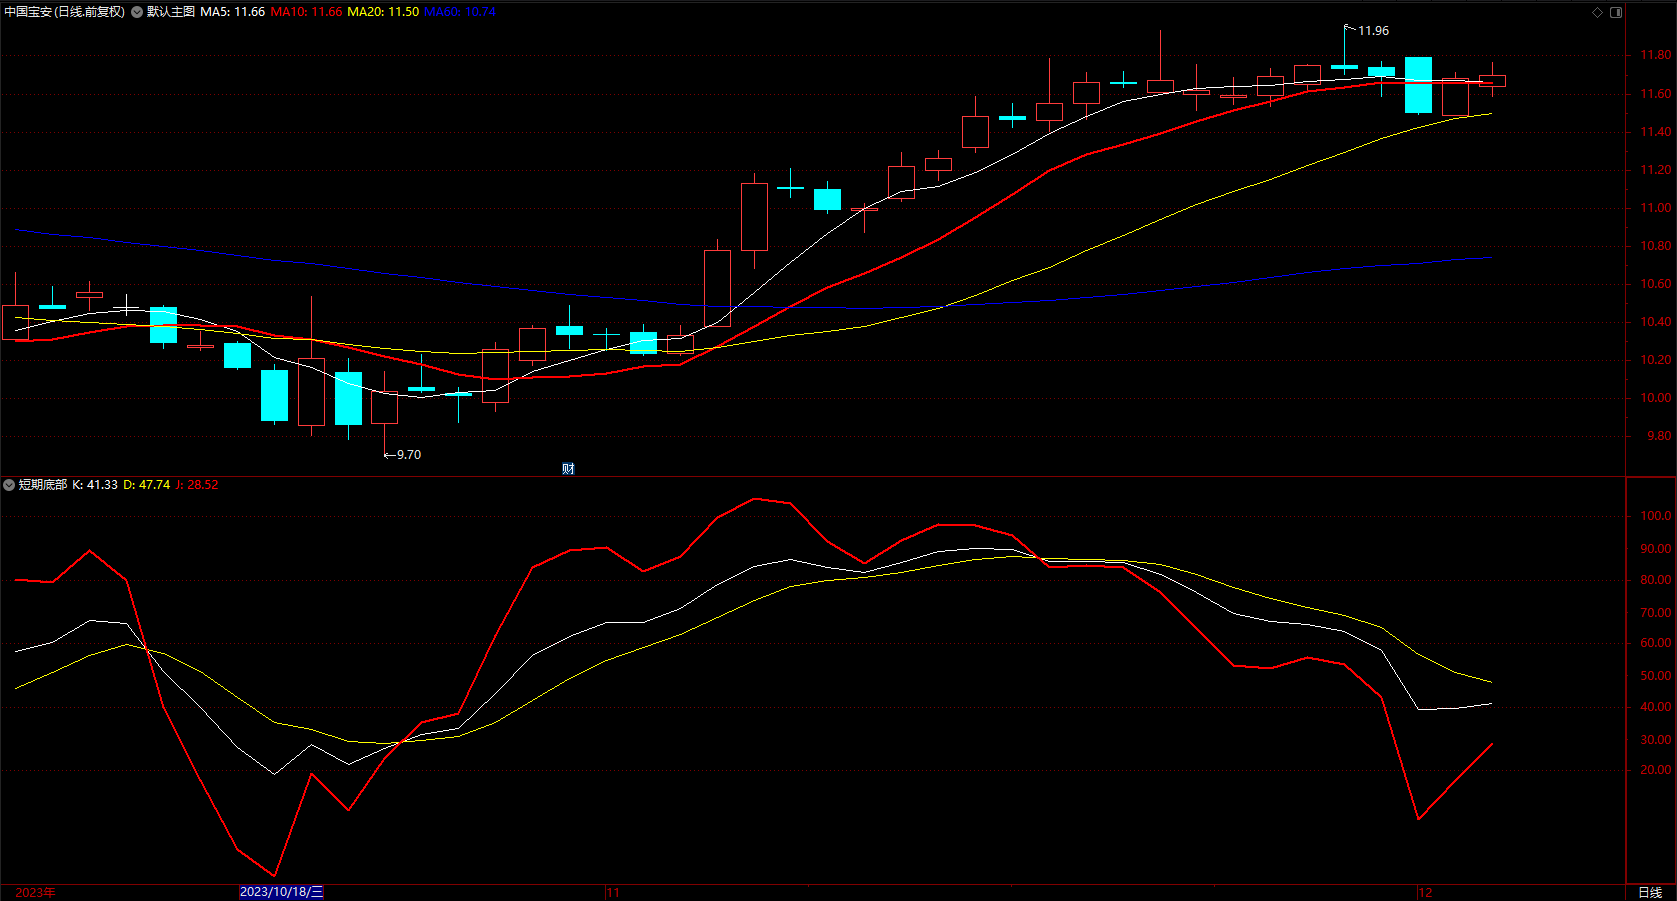This screenshot has width=1677, height=901.
Task: Click the 11.80 price axis label
Action: tap(1655, 56)
